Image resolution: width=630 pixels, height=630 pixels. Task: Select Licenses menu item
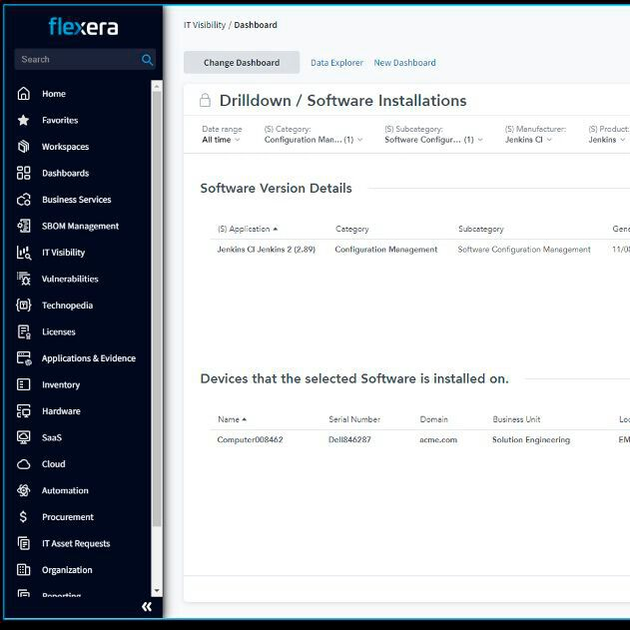click(59, 332)
